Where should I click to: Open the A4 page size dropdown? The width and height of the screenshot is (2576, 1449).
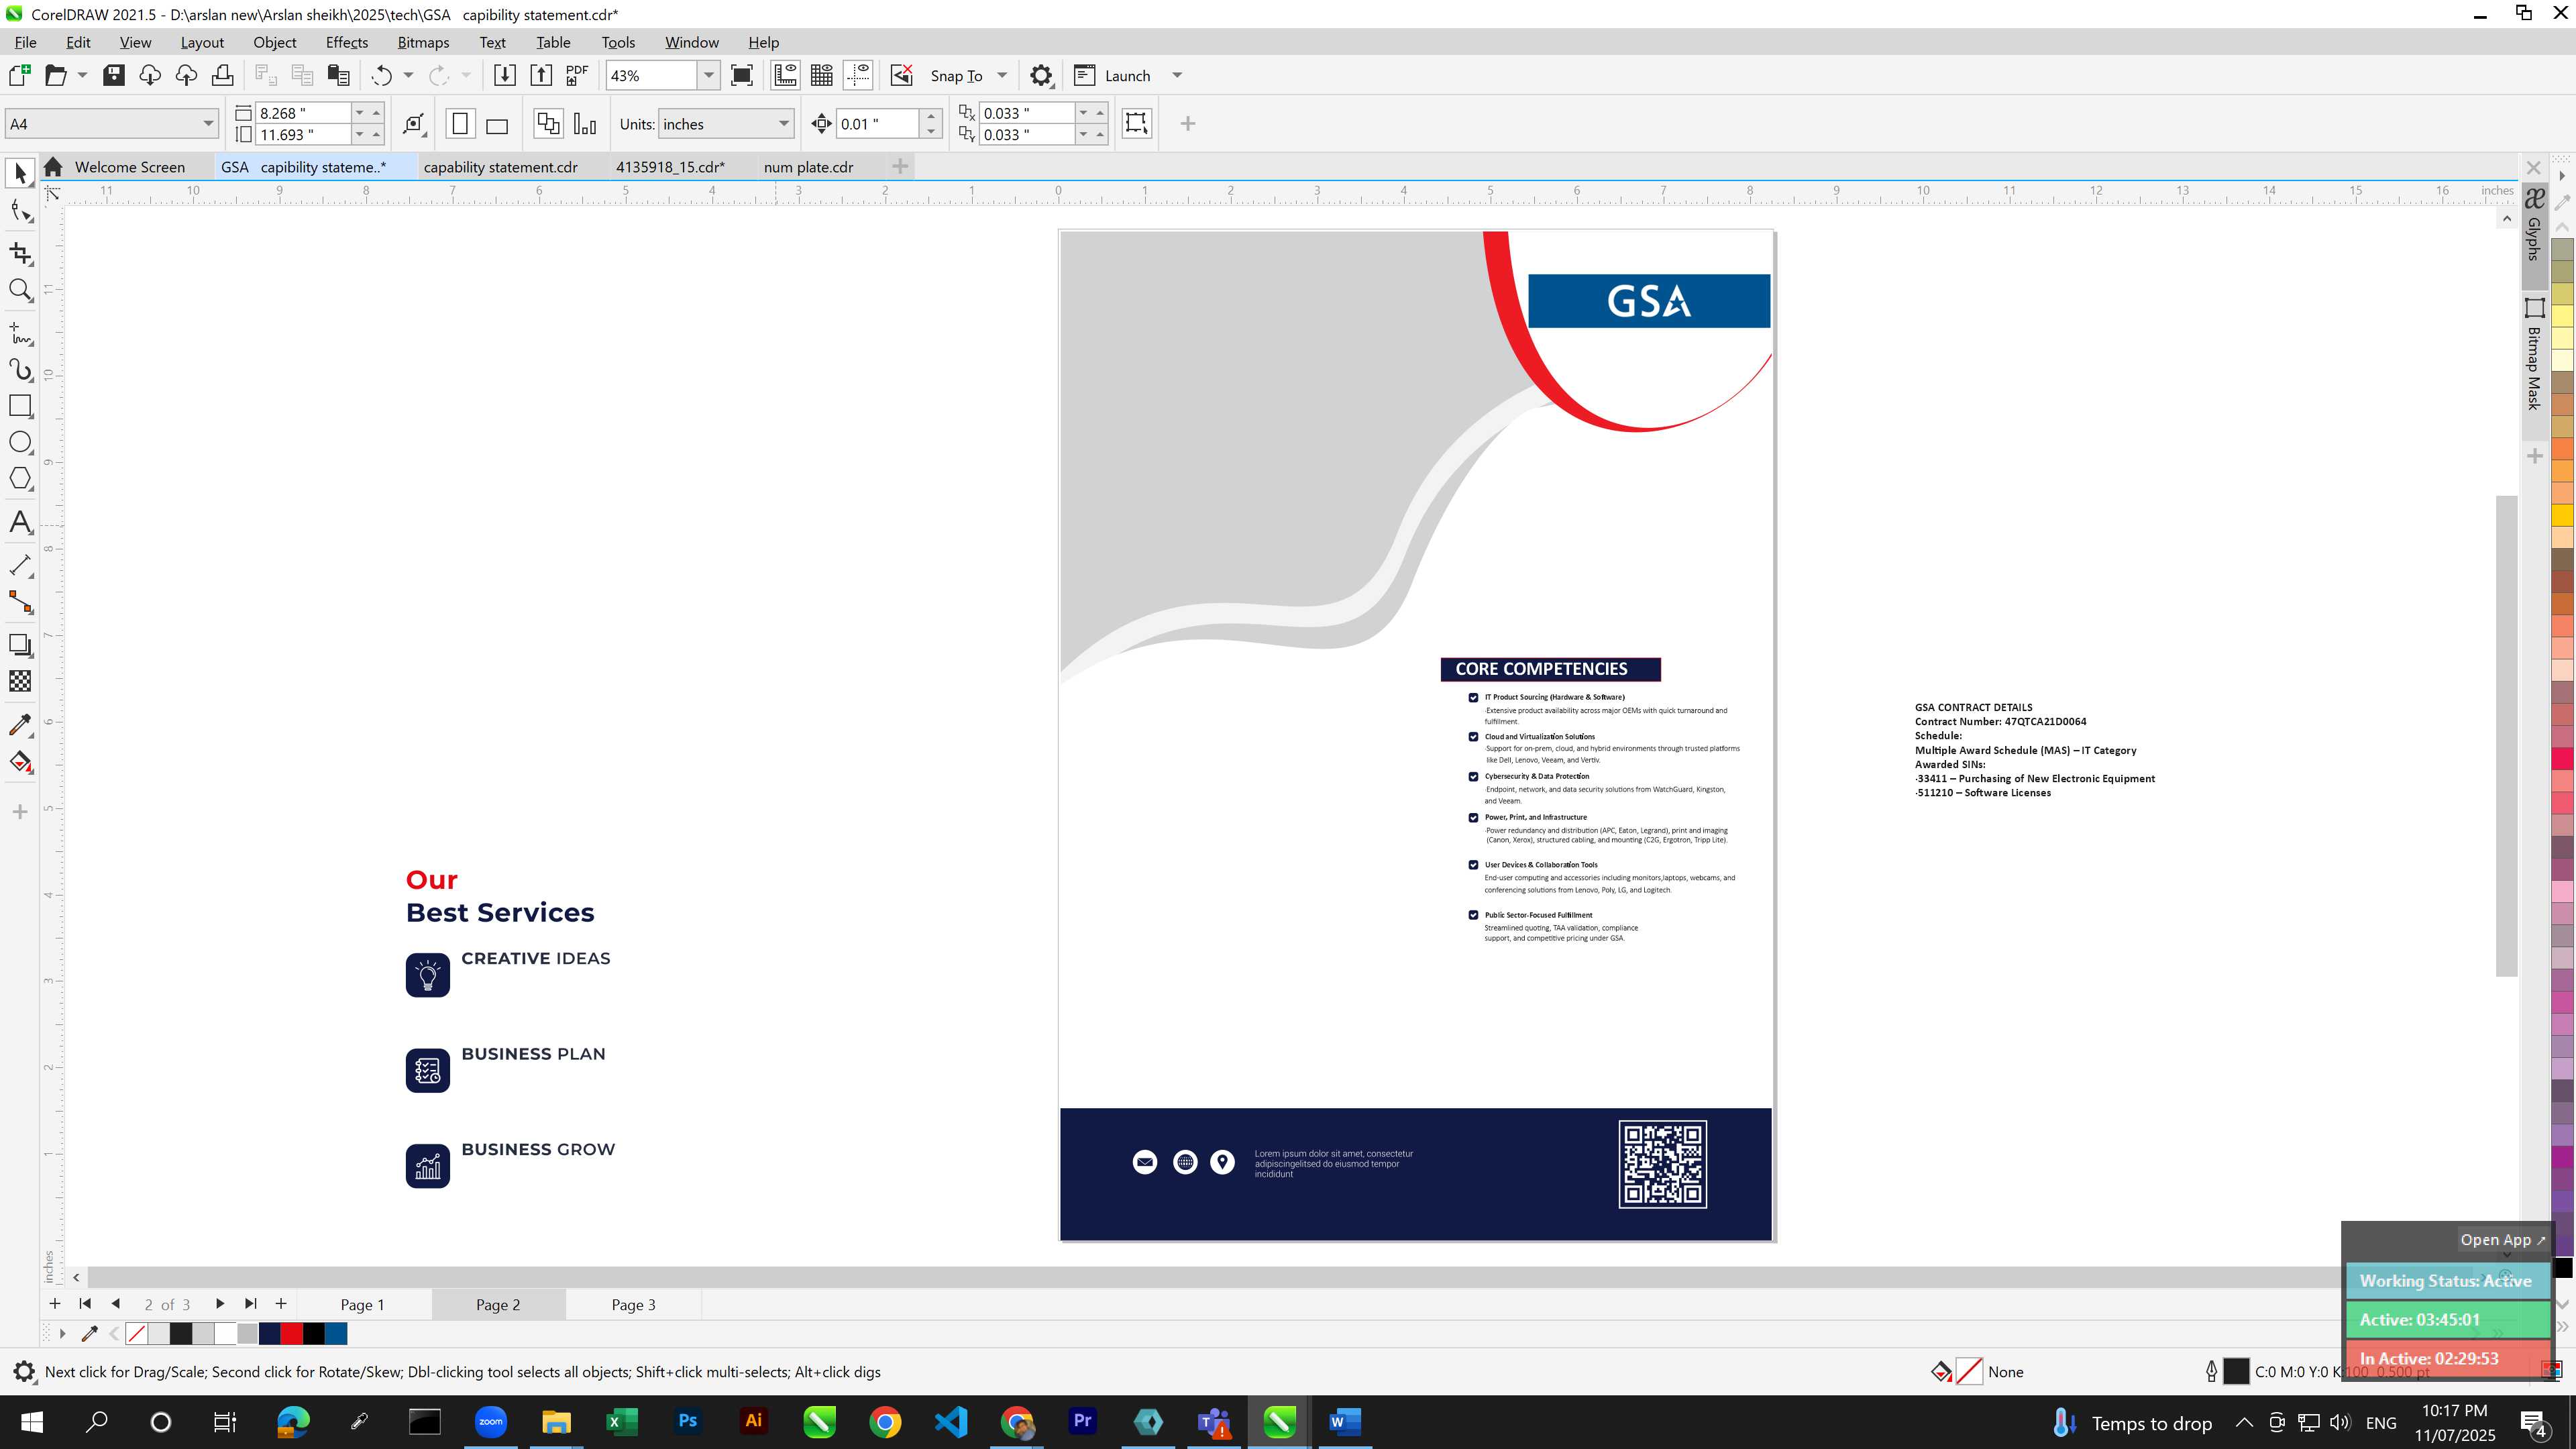coord(208,124)
